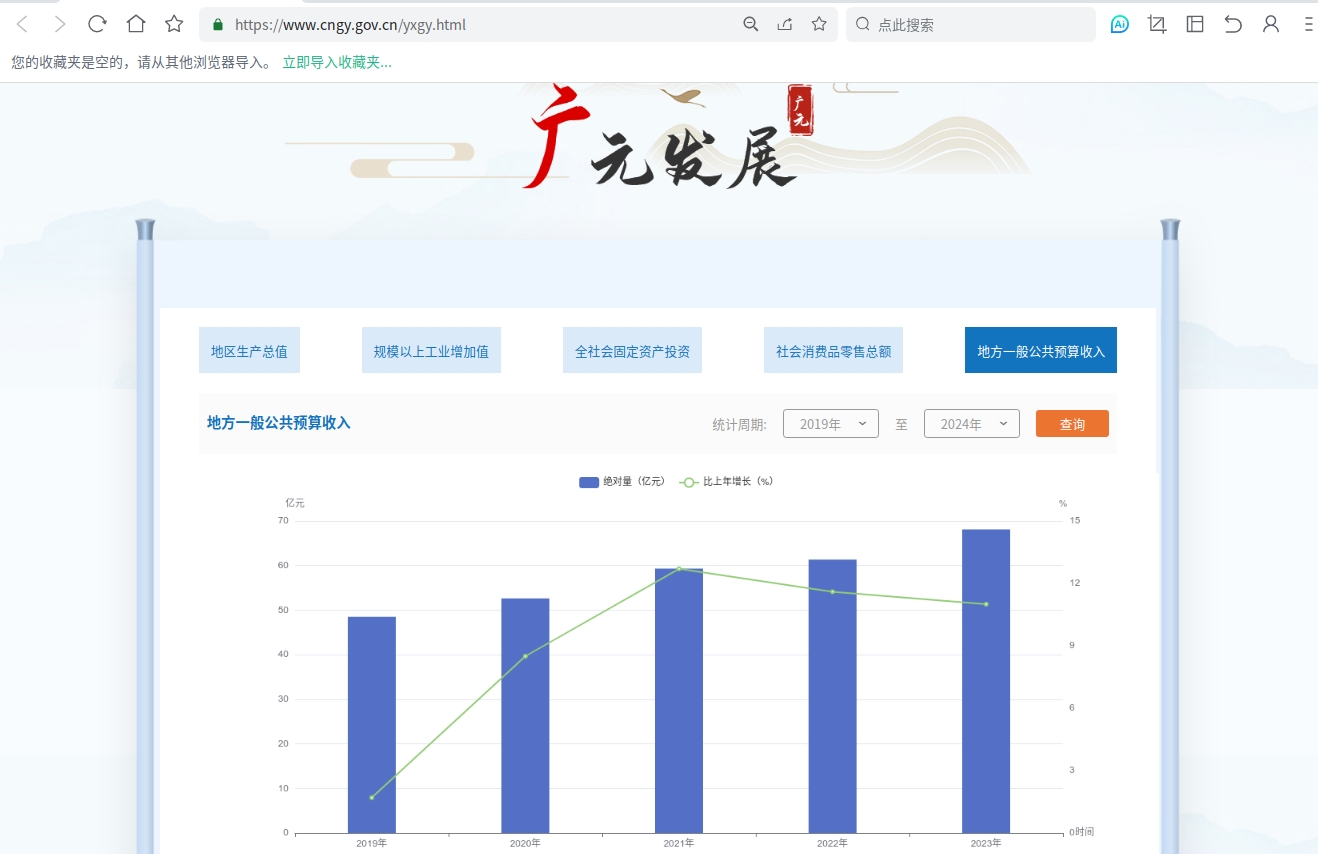Click the 2023年 growth line point
The image size is (1318, 854).
click(986, 604)
